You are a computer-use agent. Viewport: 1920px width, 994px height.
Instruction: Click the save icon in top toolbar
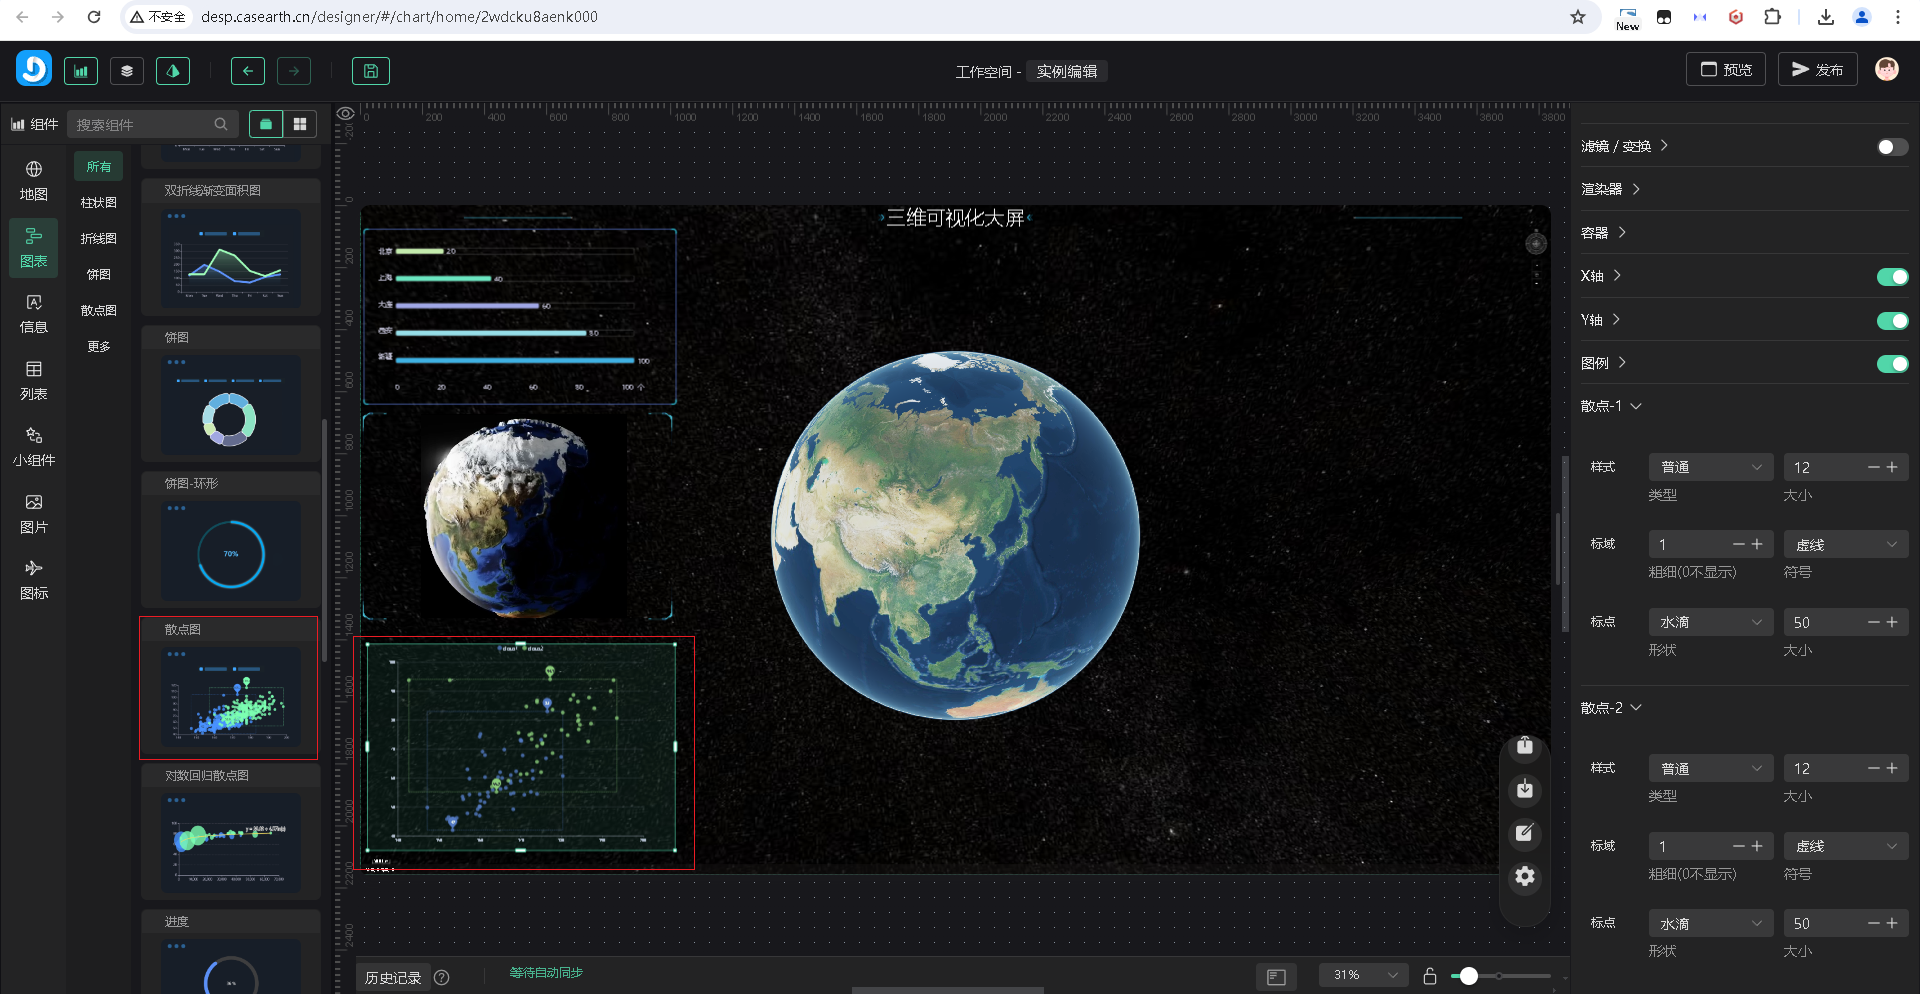point(370,71)
